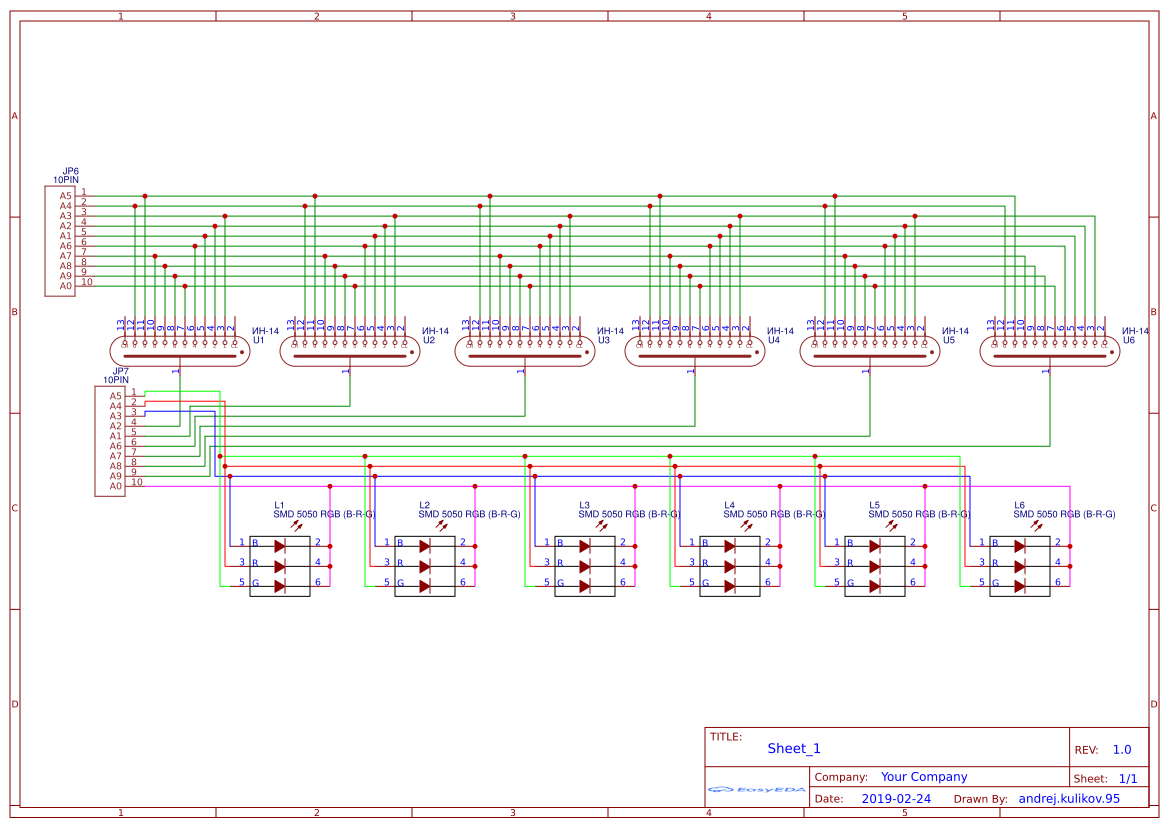
Task: Select the green diode in LED L4
Action: click(729, 587)
